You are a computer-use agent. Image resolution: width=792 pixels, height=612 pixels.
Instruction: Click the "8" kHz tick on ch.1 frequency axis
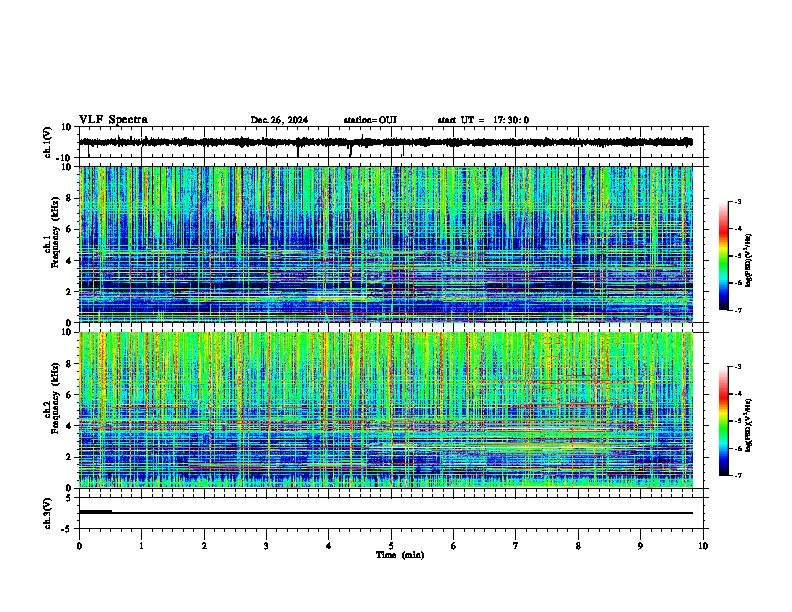tap(69, 198)
